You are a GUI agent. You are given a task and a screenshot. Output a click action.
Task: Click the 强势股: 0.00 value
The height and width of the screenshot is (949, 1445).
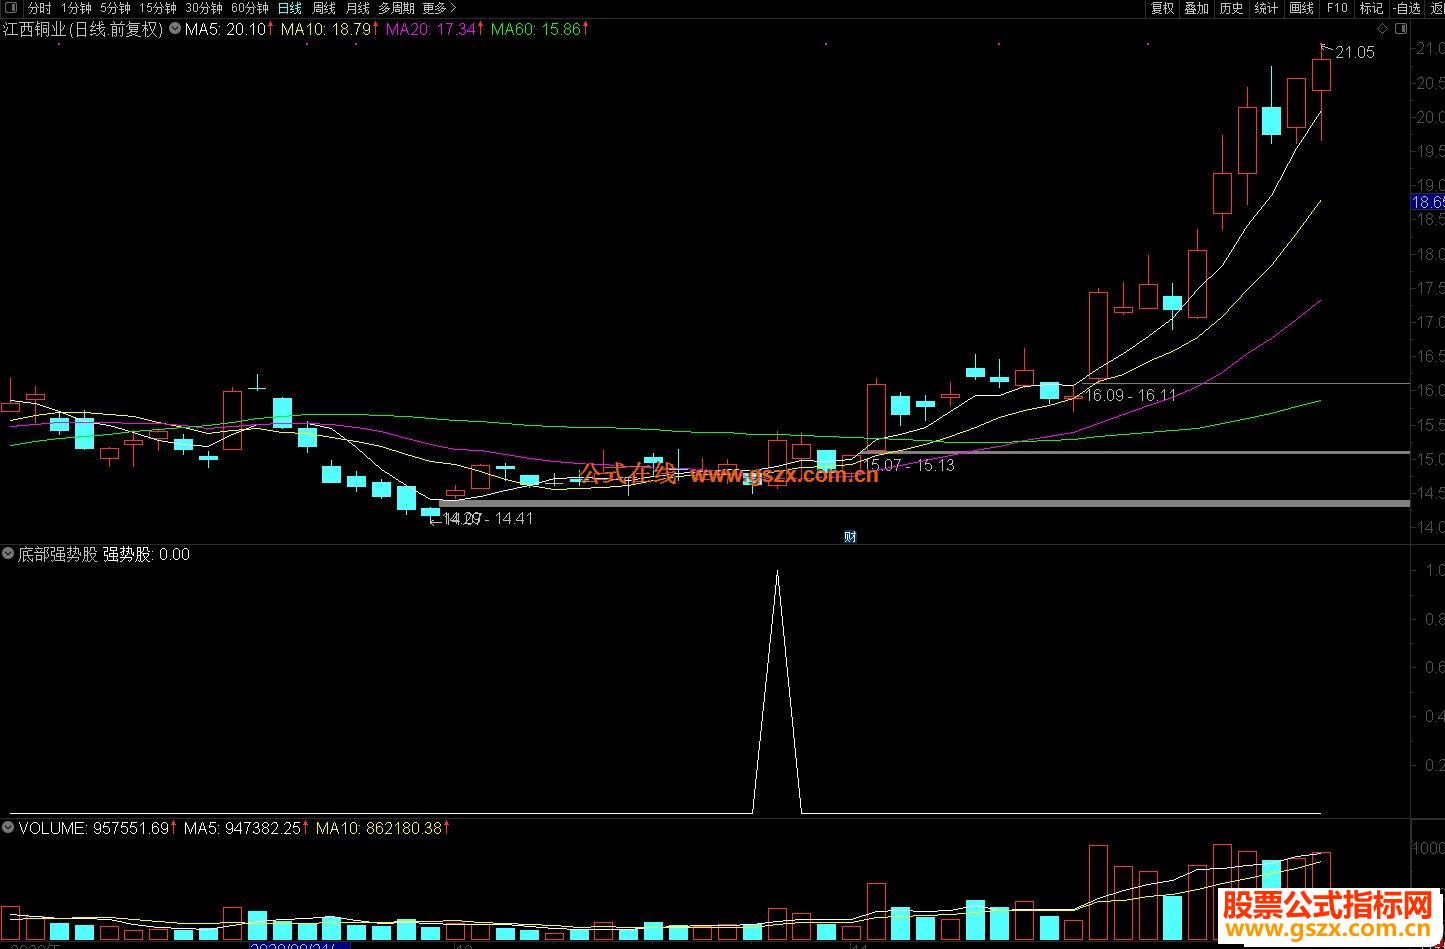tap(146, 554)
